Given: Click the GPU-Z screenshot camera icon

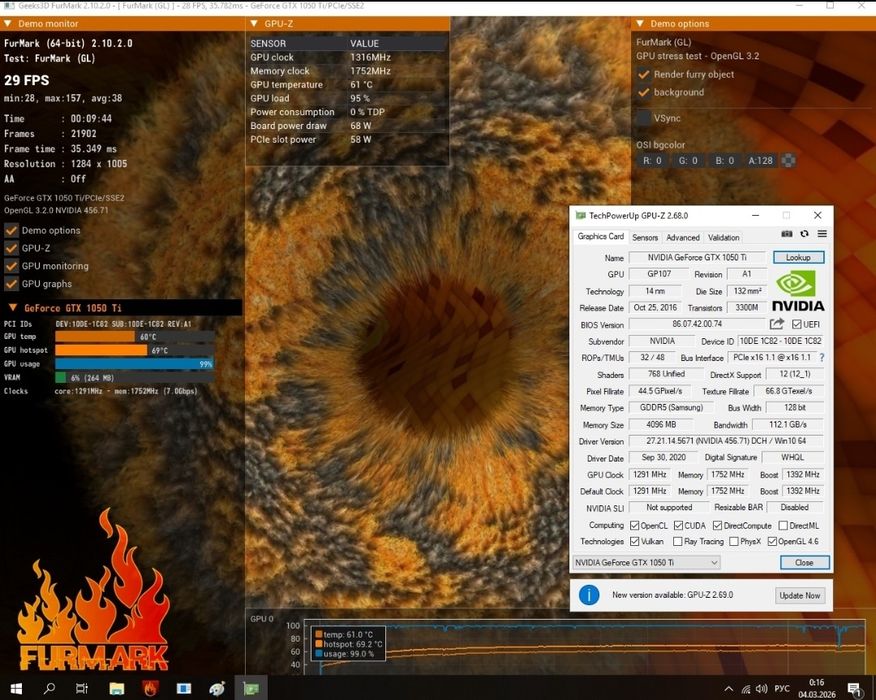Looking at the screenshot, I should click(787, 234).
